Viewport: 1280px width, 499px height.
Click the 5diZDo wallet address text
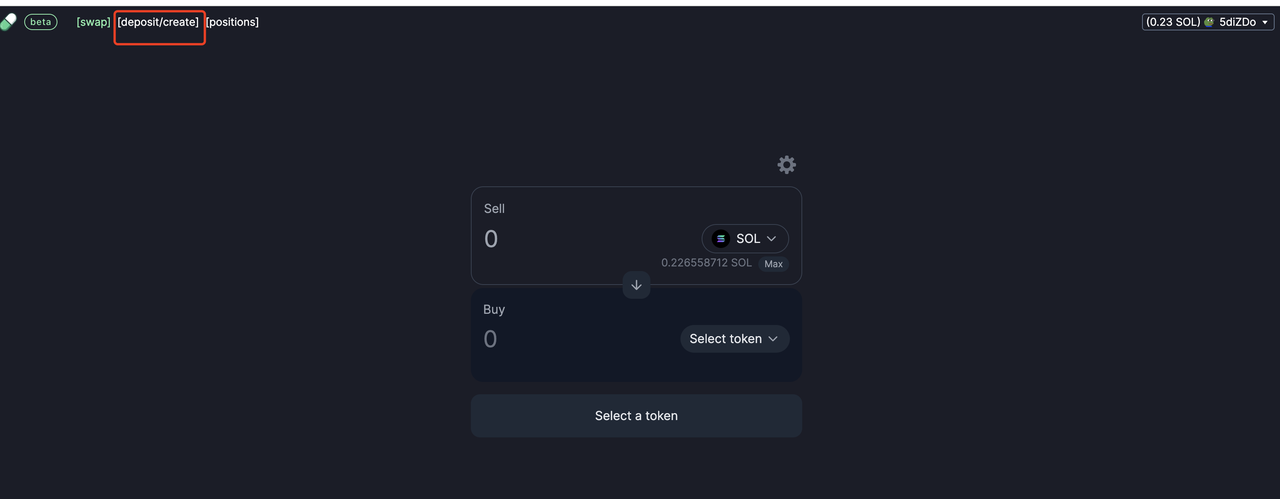pyautogui.click(x=1238, y=22)
